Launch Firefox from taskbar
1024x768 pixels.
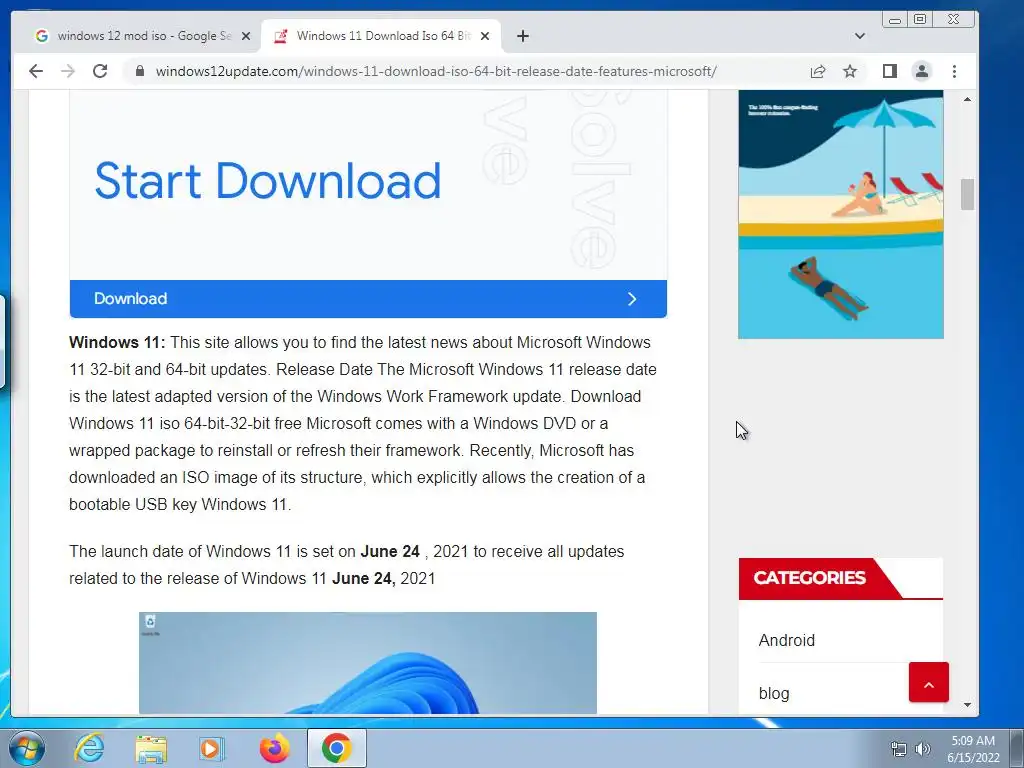click(274, 748)
